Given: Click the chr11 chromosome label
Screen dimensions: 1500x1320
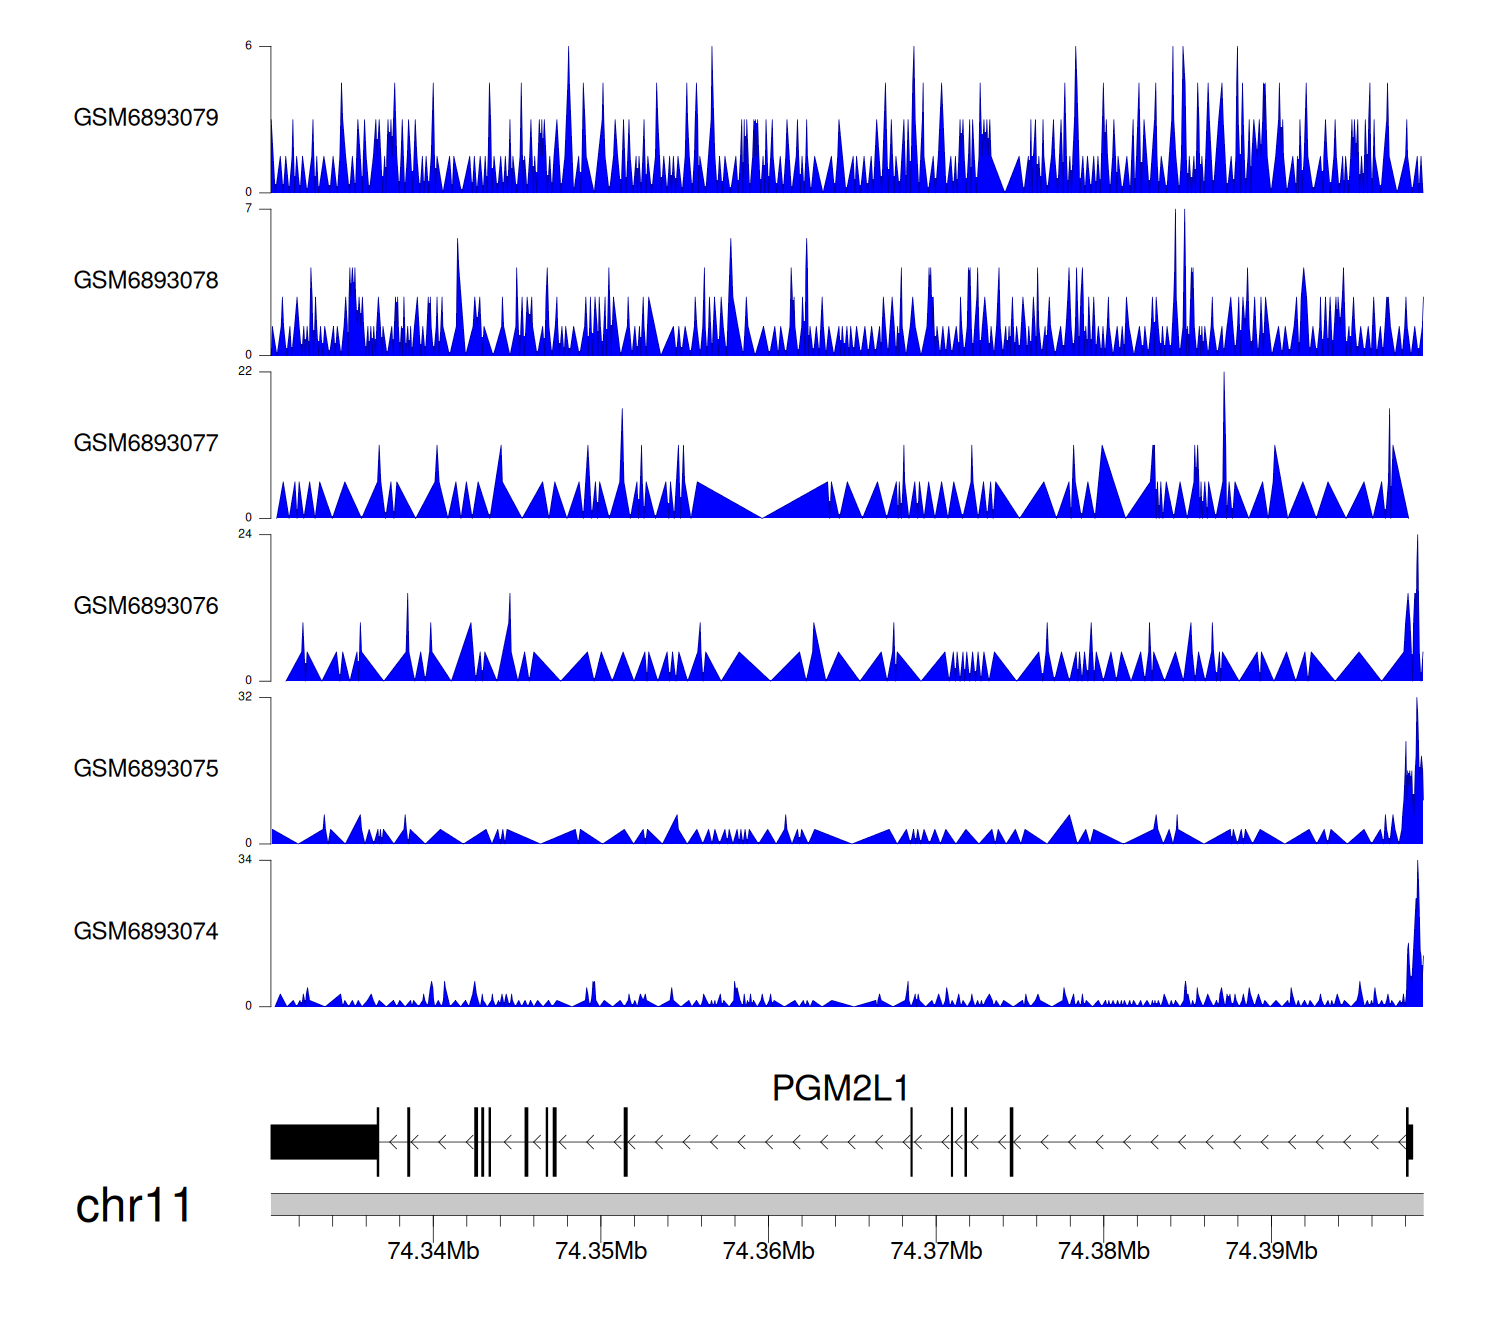Looking at the screenshot, I should point(133,1206).
